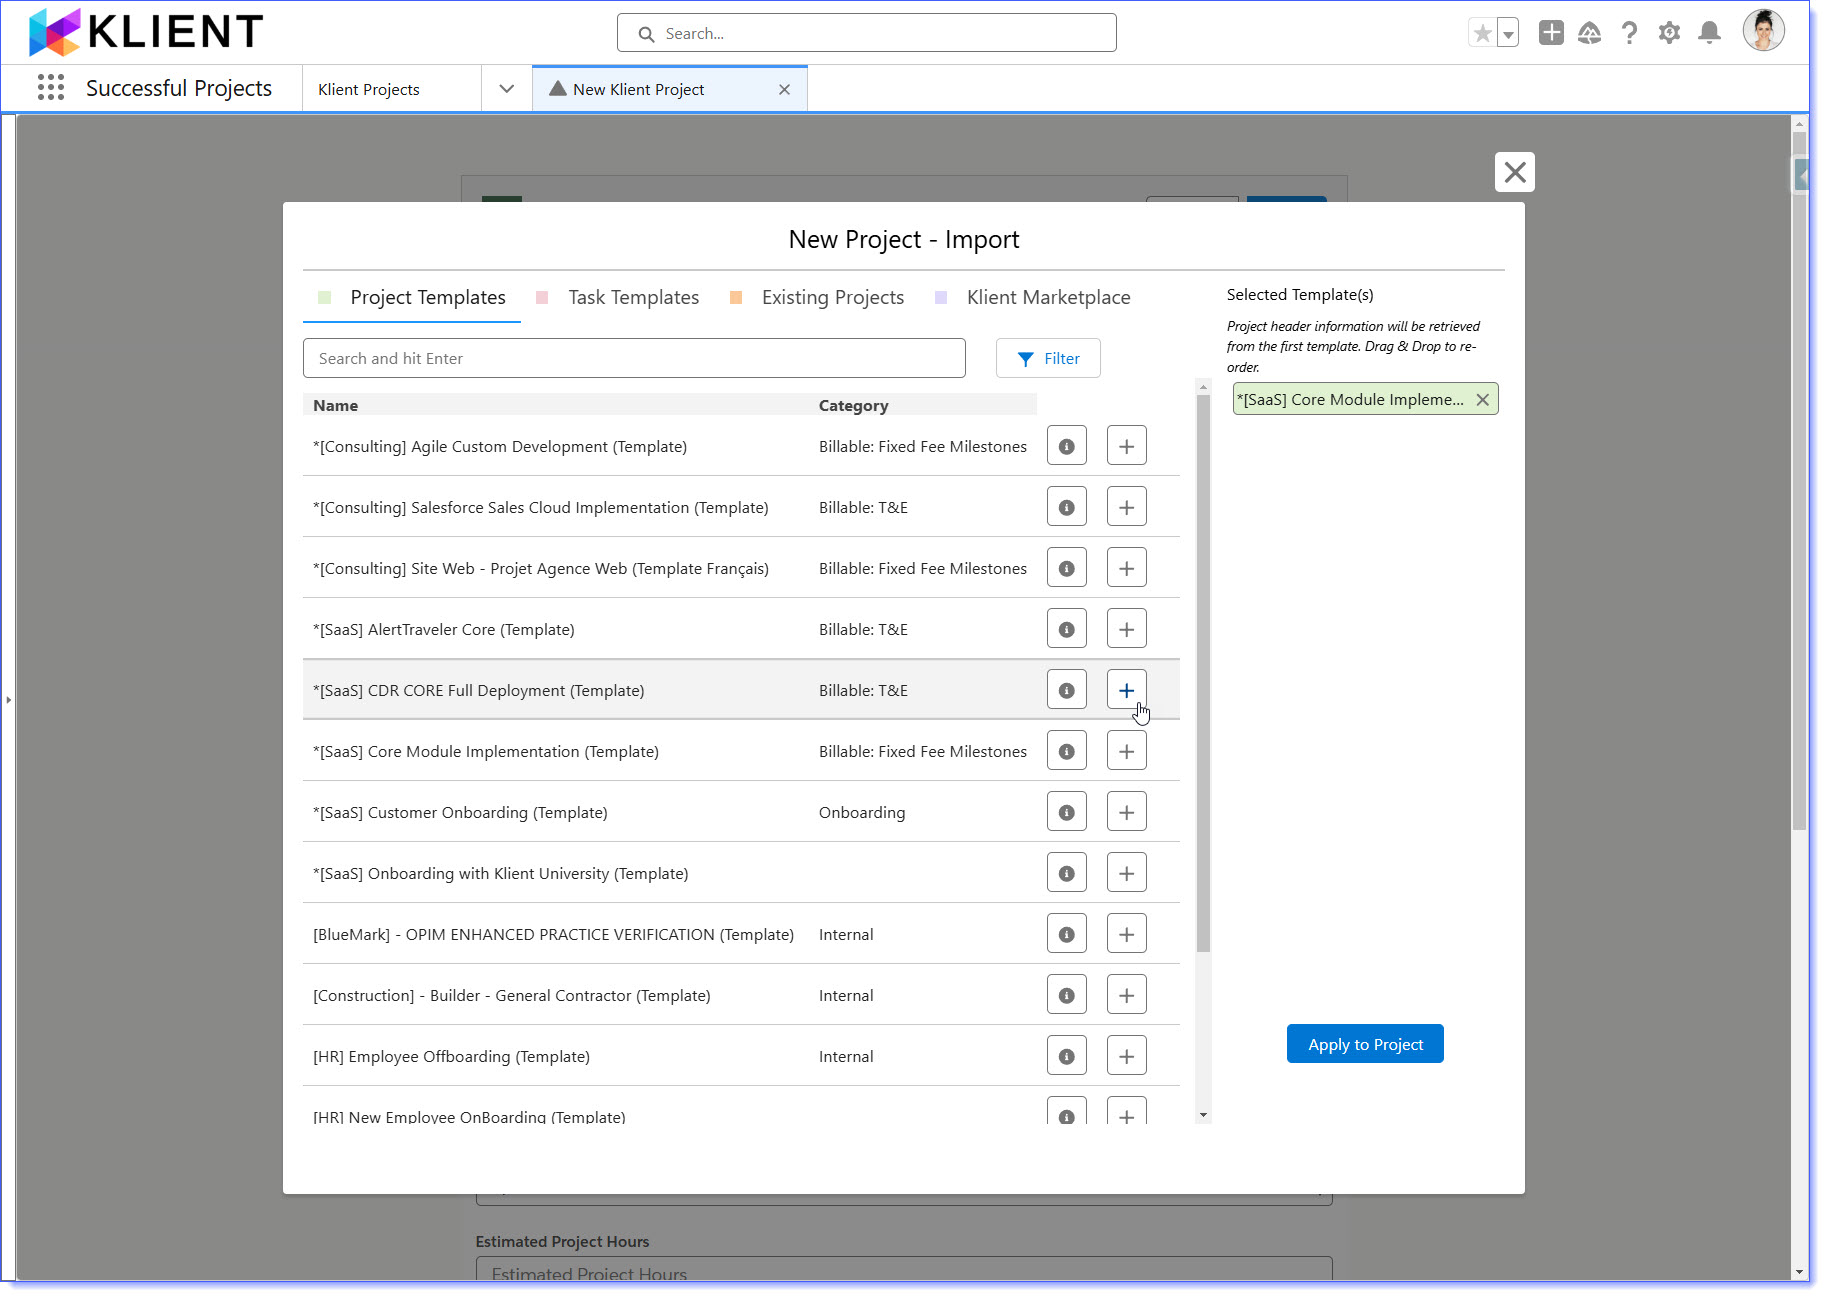Select row [HR] Employee Offboarding (Template)
1825x1297 pixels.
tap(741, 1056)
